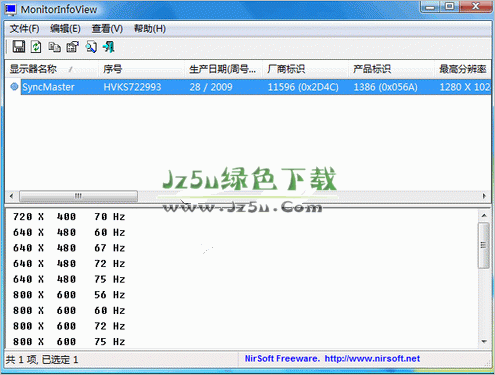
Task: Select the SyncMaster monitor row
Action: point(248,87)
